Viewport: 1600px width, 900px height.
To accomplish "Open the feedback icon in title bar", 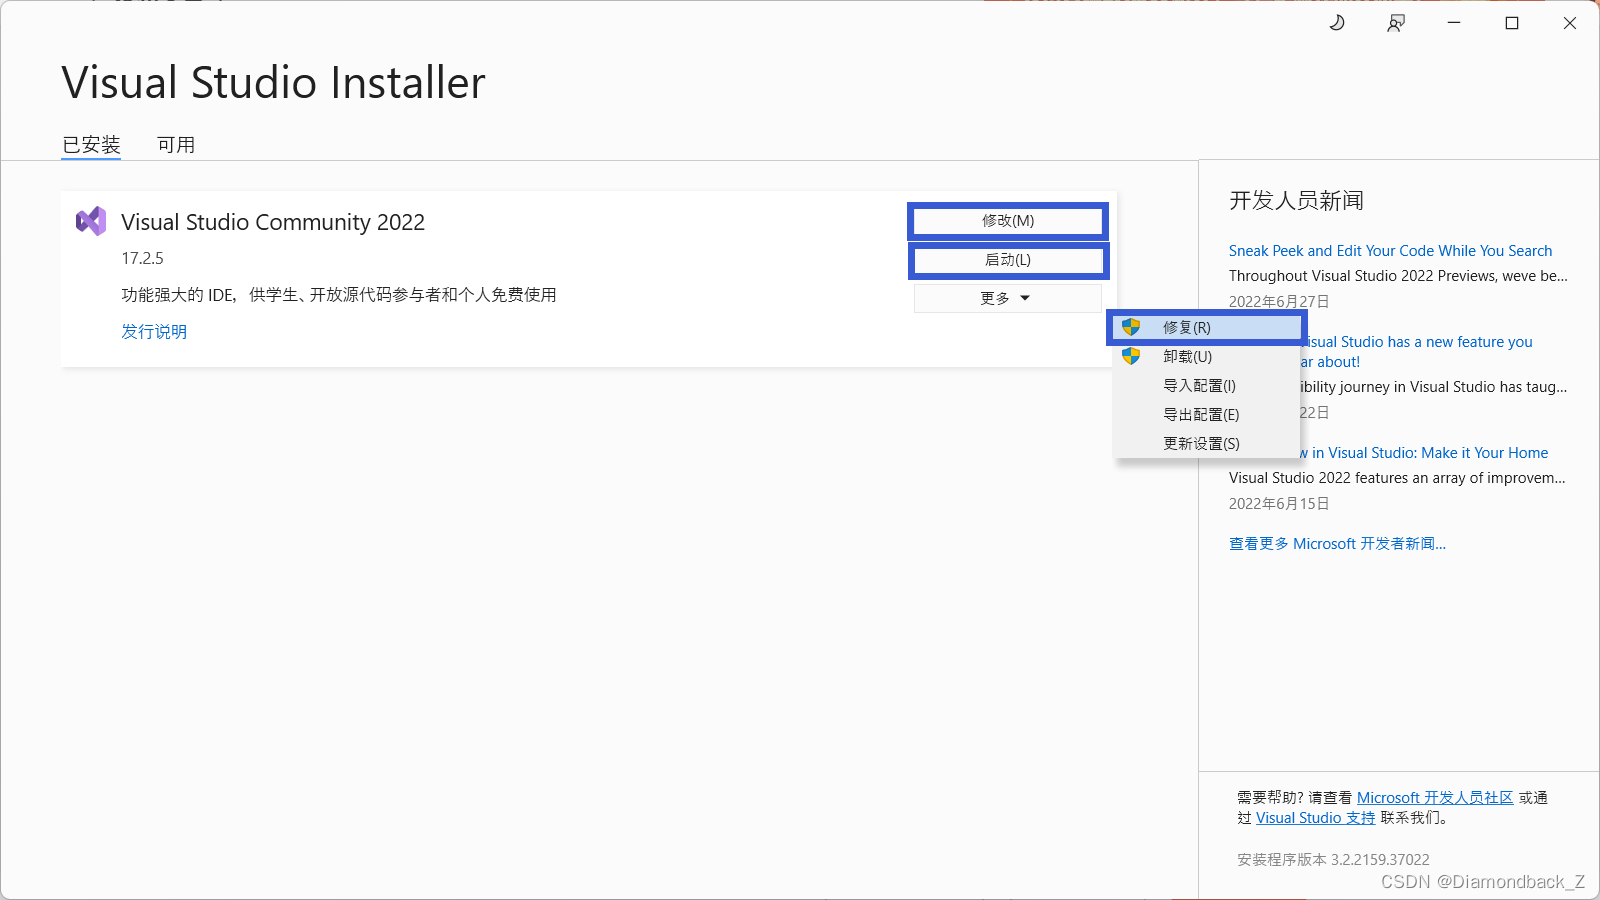I will [x=1396, y=23].
